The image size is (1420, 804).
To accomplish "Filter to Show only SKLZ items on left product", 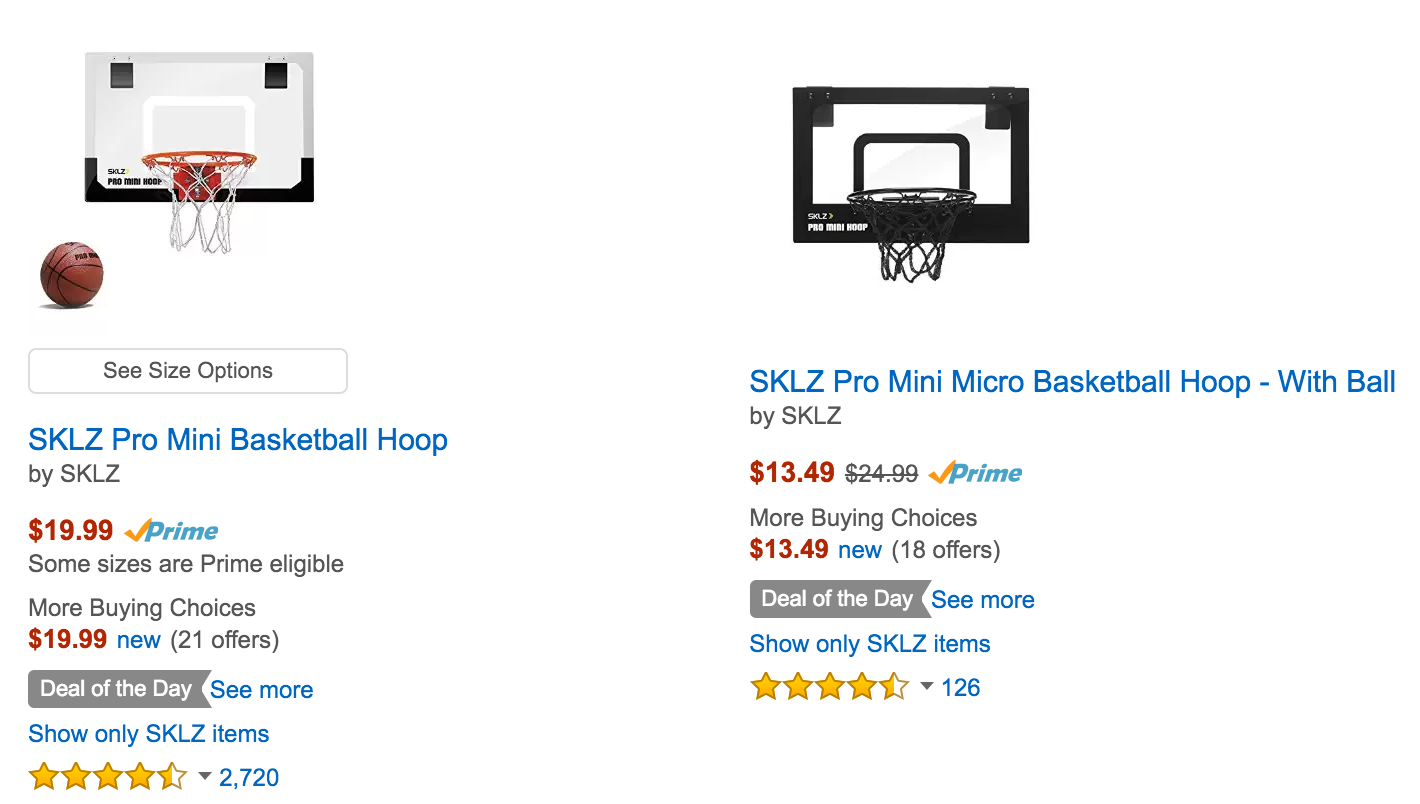I will 148,733.
